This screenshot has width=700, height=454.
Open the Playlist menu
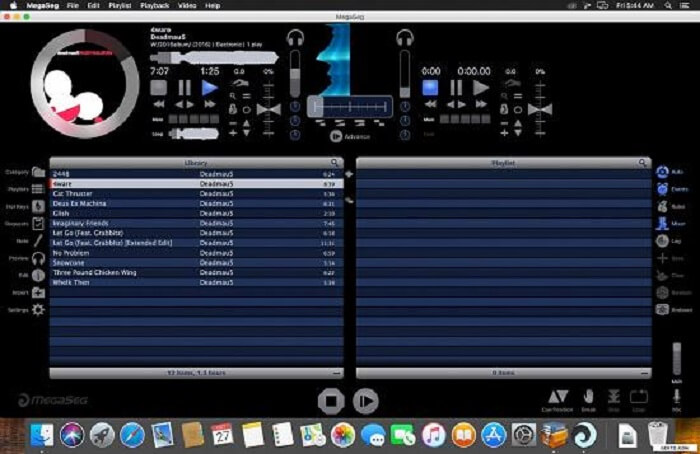(x=120, y=6)
